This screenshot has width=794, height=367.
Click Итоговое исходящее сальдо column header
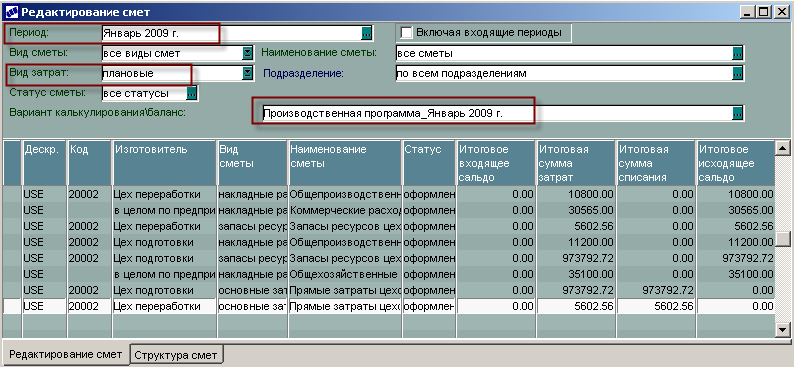pos(736,163)
